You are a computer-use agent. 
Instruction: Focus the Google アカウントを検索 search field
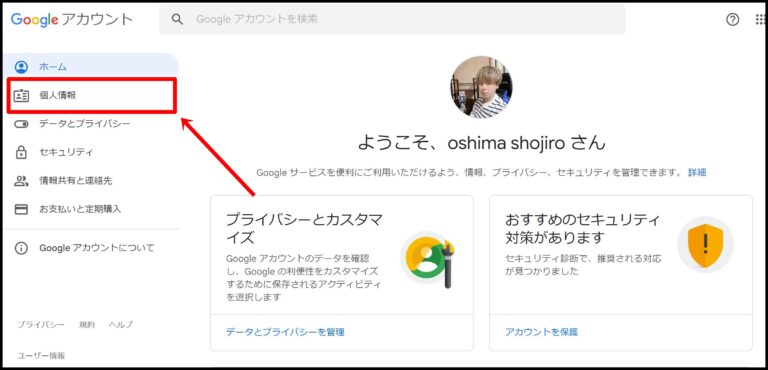tap(392, 19)
